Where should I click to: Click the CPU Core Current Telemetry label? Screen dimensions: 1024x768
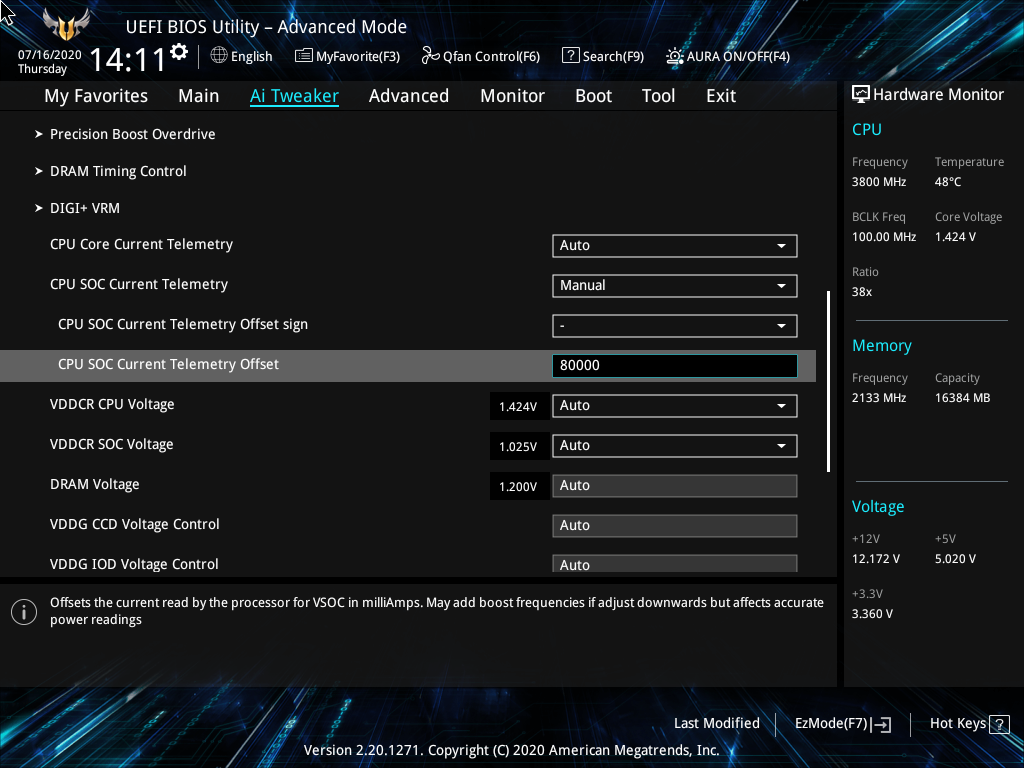[142, 244]
